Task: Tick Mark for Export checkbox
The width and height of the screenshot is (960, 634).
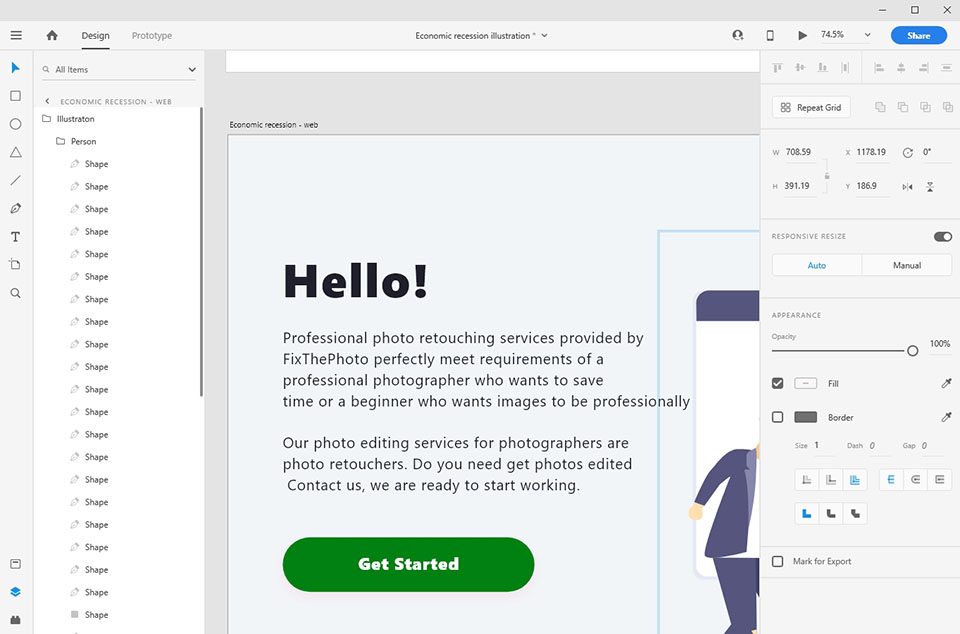Action: [777, 561]
